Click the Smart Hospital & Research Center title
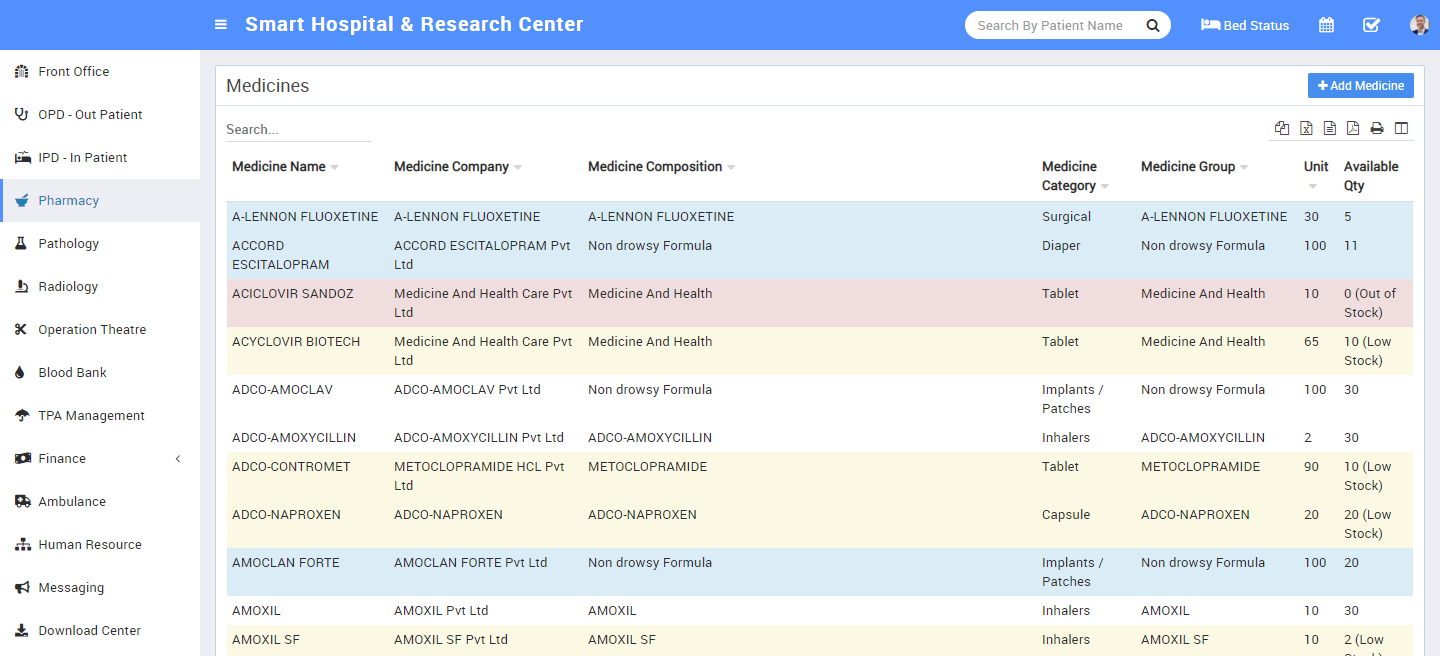 [414, 25]
